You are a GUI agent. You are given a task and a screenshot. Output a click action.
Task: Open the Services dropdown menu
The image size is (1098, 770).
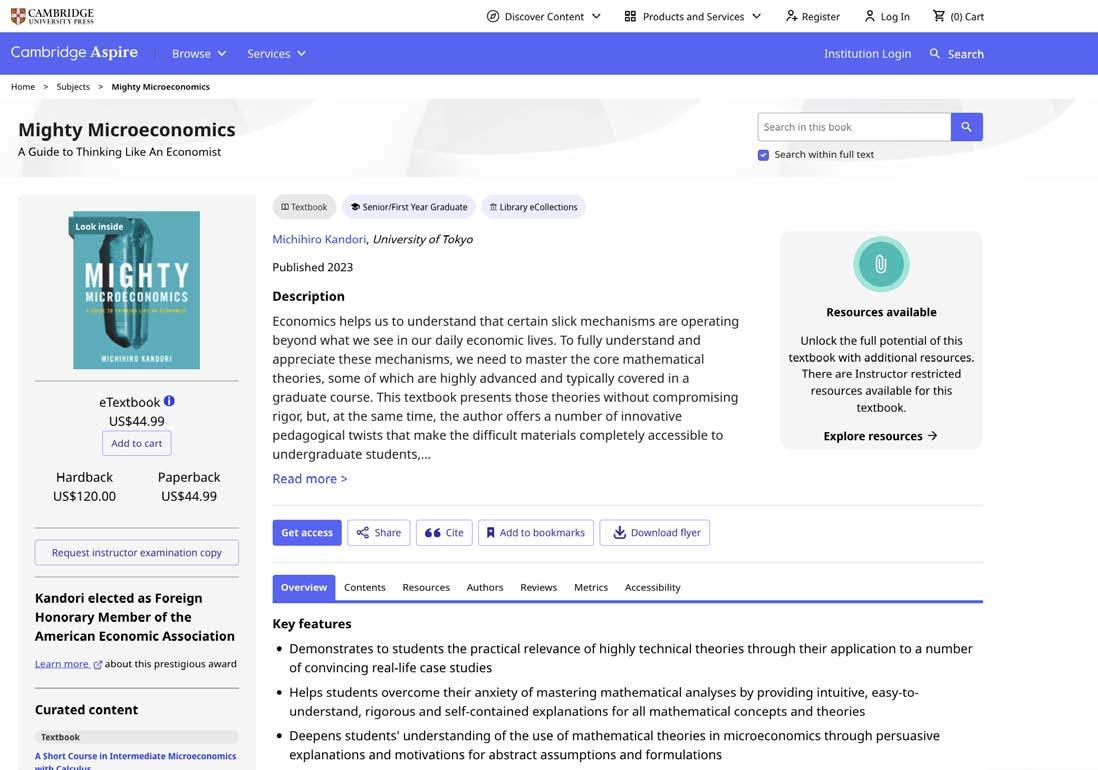[x=276, y=53]
